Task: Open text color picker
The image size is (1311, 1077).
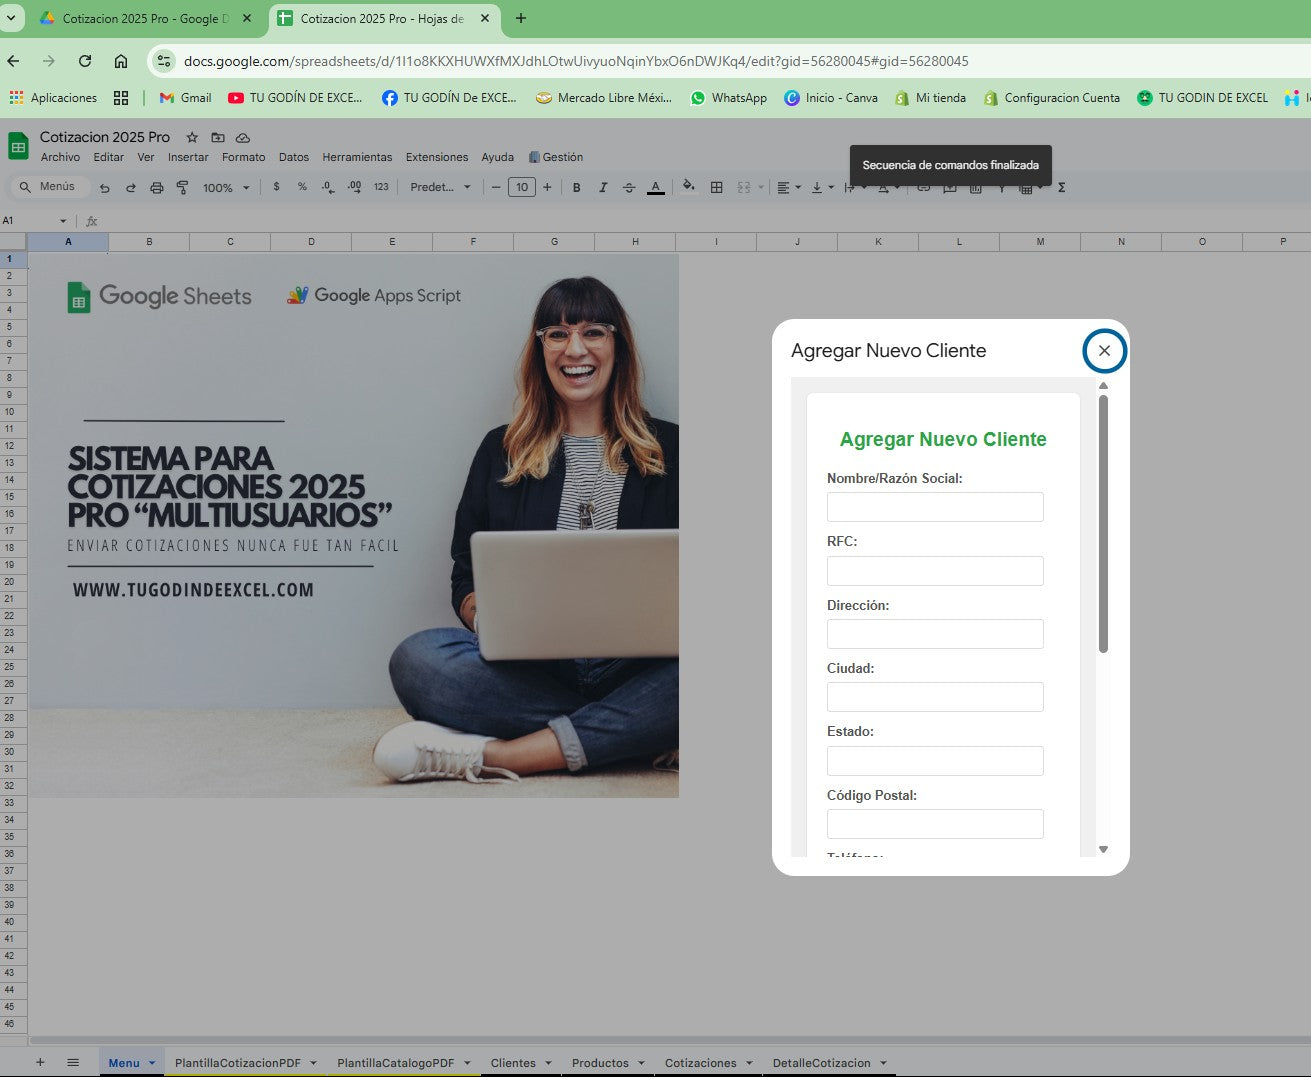Action: click(655, 187)
